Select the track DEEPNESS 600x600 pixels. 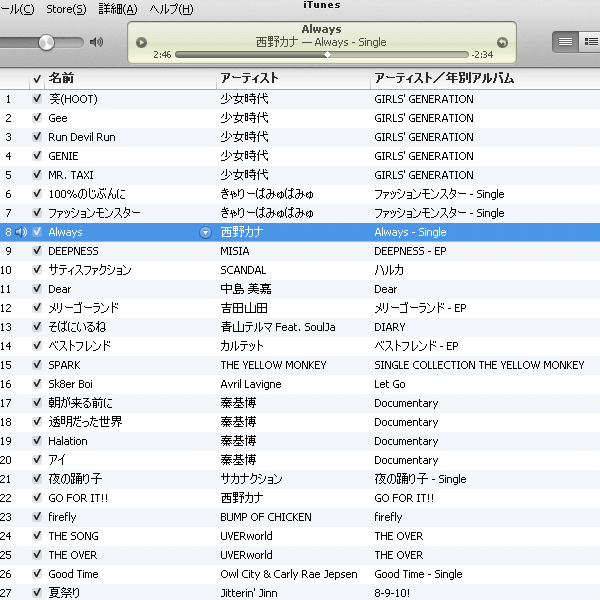(x=73, y=251)
